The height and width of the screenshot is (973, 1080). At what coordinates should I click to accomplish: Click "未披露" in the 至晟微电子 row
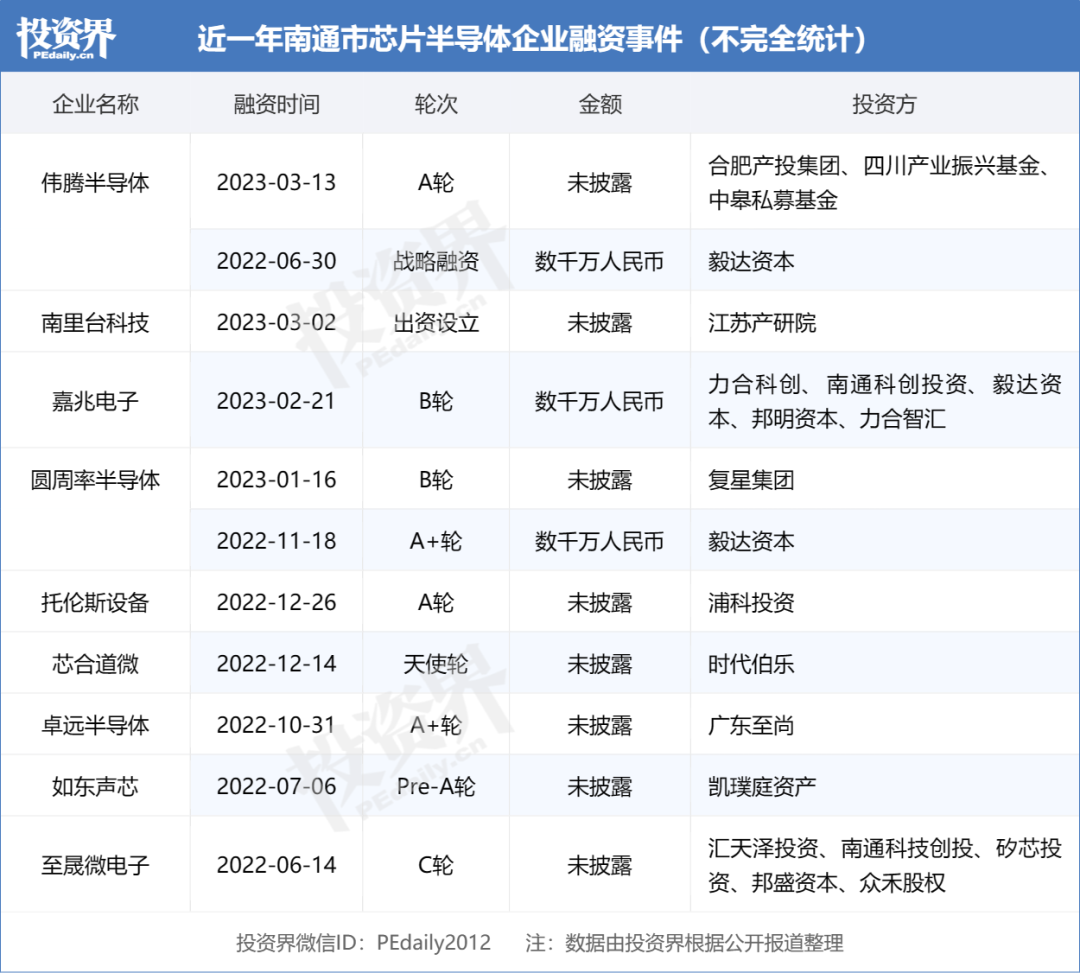[x=599, y=864]
